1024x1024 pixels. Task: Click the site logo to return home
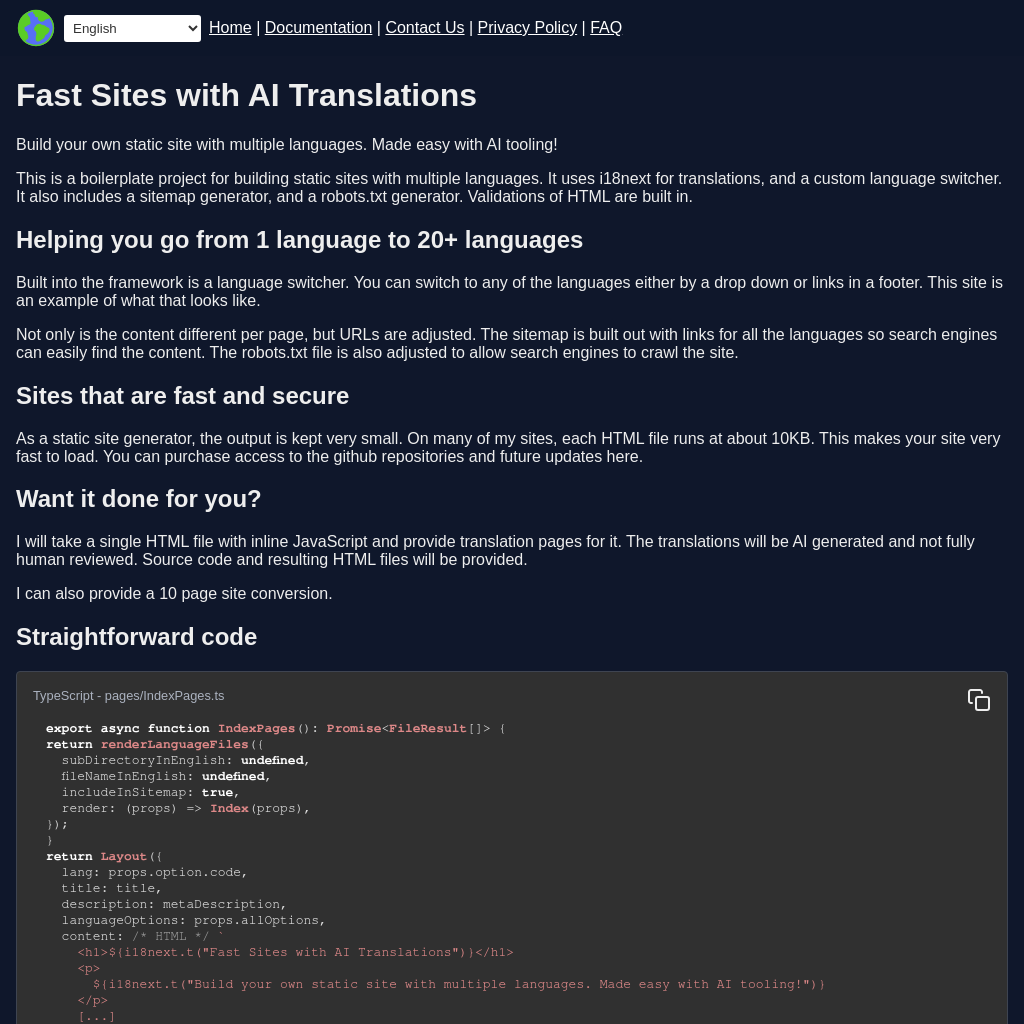click(36, 28)
